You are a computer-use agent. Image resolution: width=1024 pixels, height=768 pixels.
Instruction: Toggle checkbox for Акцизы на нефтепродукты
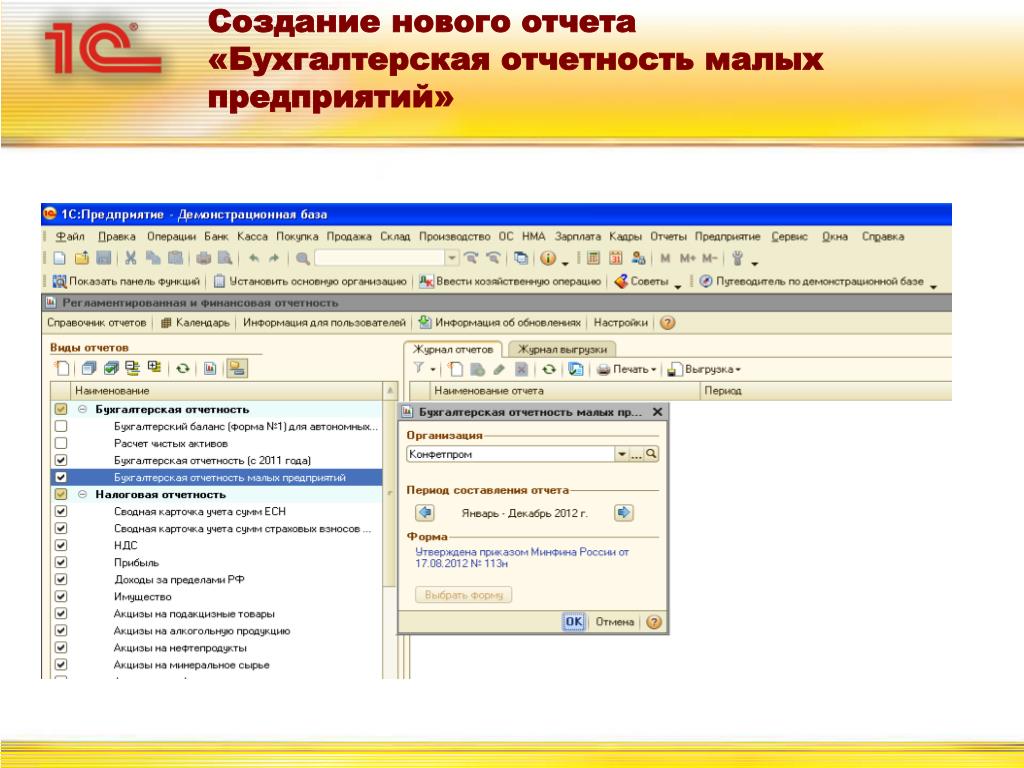coord(61,647)
